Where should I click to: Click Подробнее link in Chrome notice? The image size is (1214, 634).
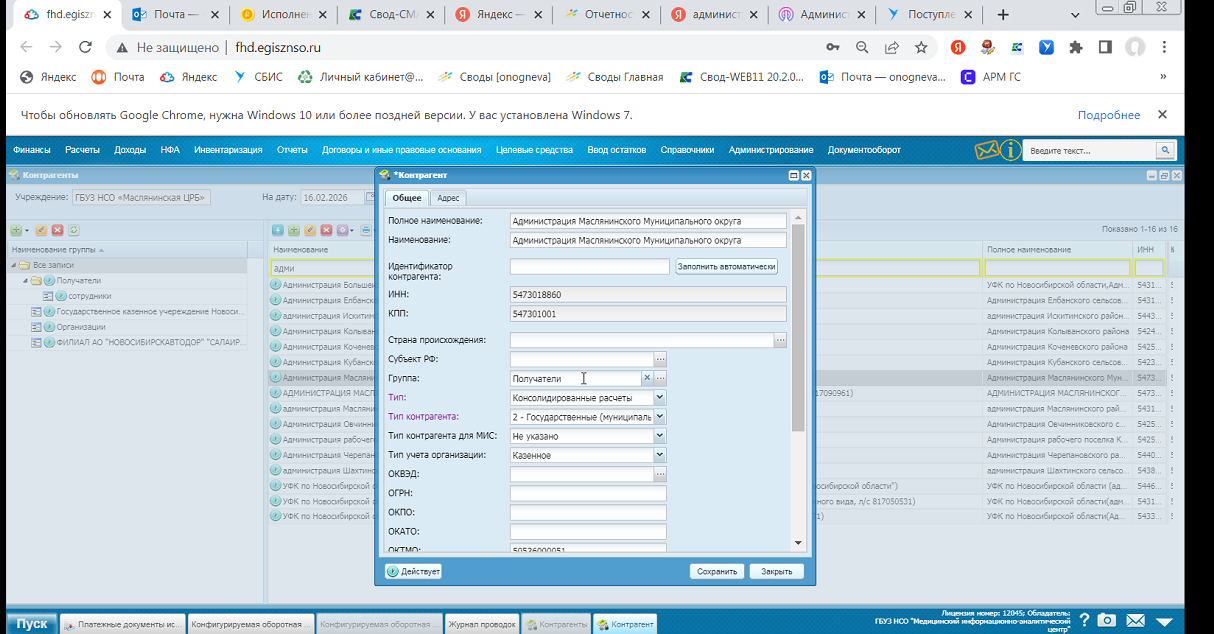(1109, 115)
